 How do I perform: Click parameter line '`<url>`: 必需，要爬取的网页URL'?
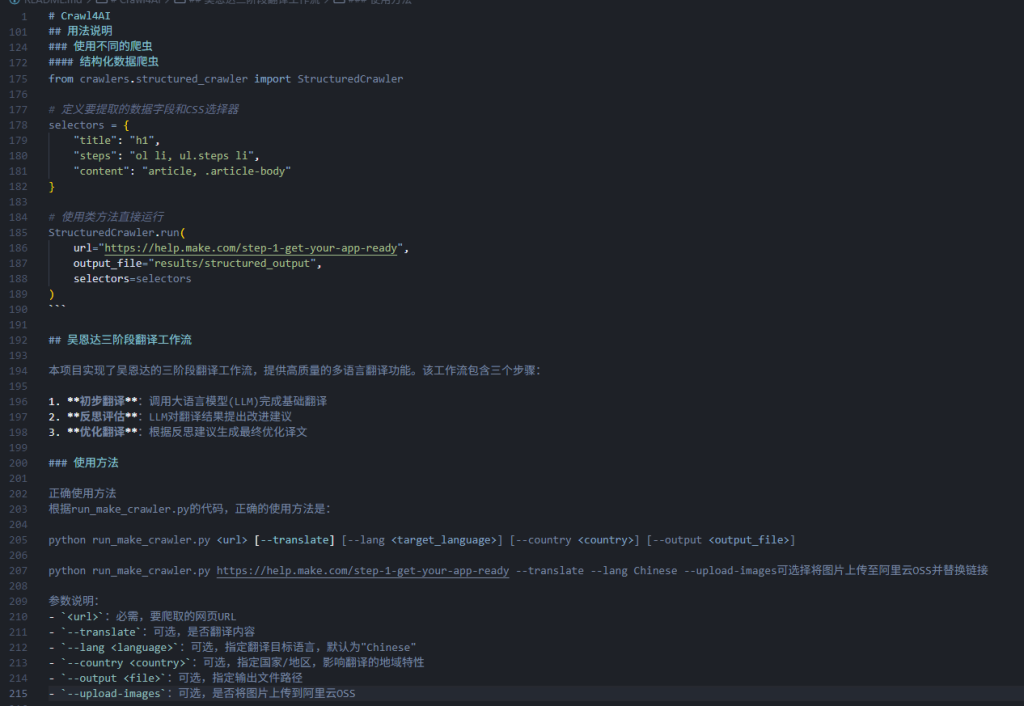pyautogui.click(x=142, y=617)
